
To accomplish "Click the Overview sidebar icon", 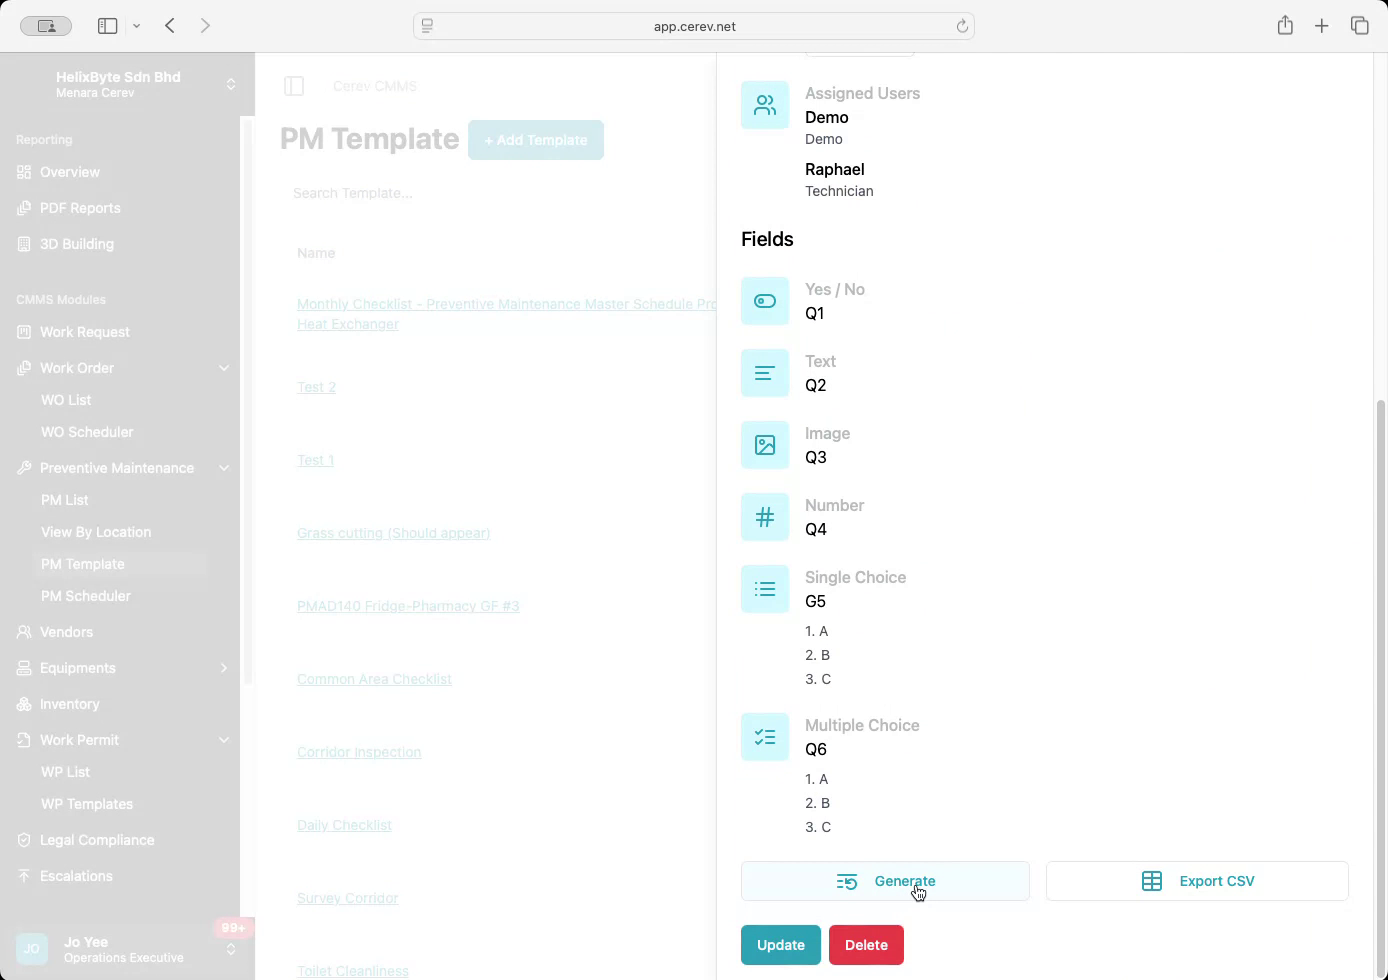I will (24, 172).
